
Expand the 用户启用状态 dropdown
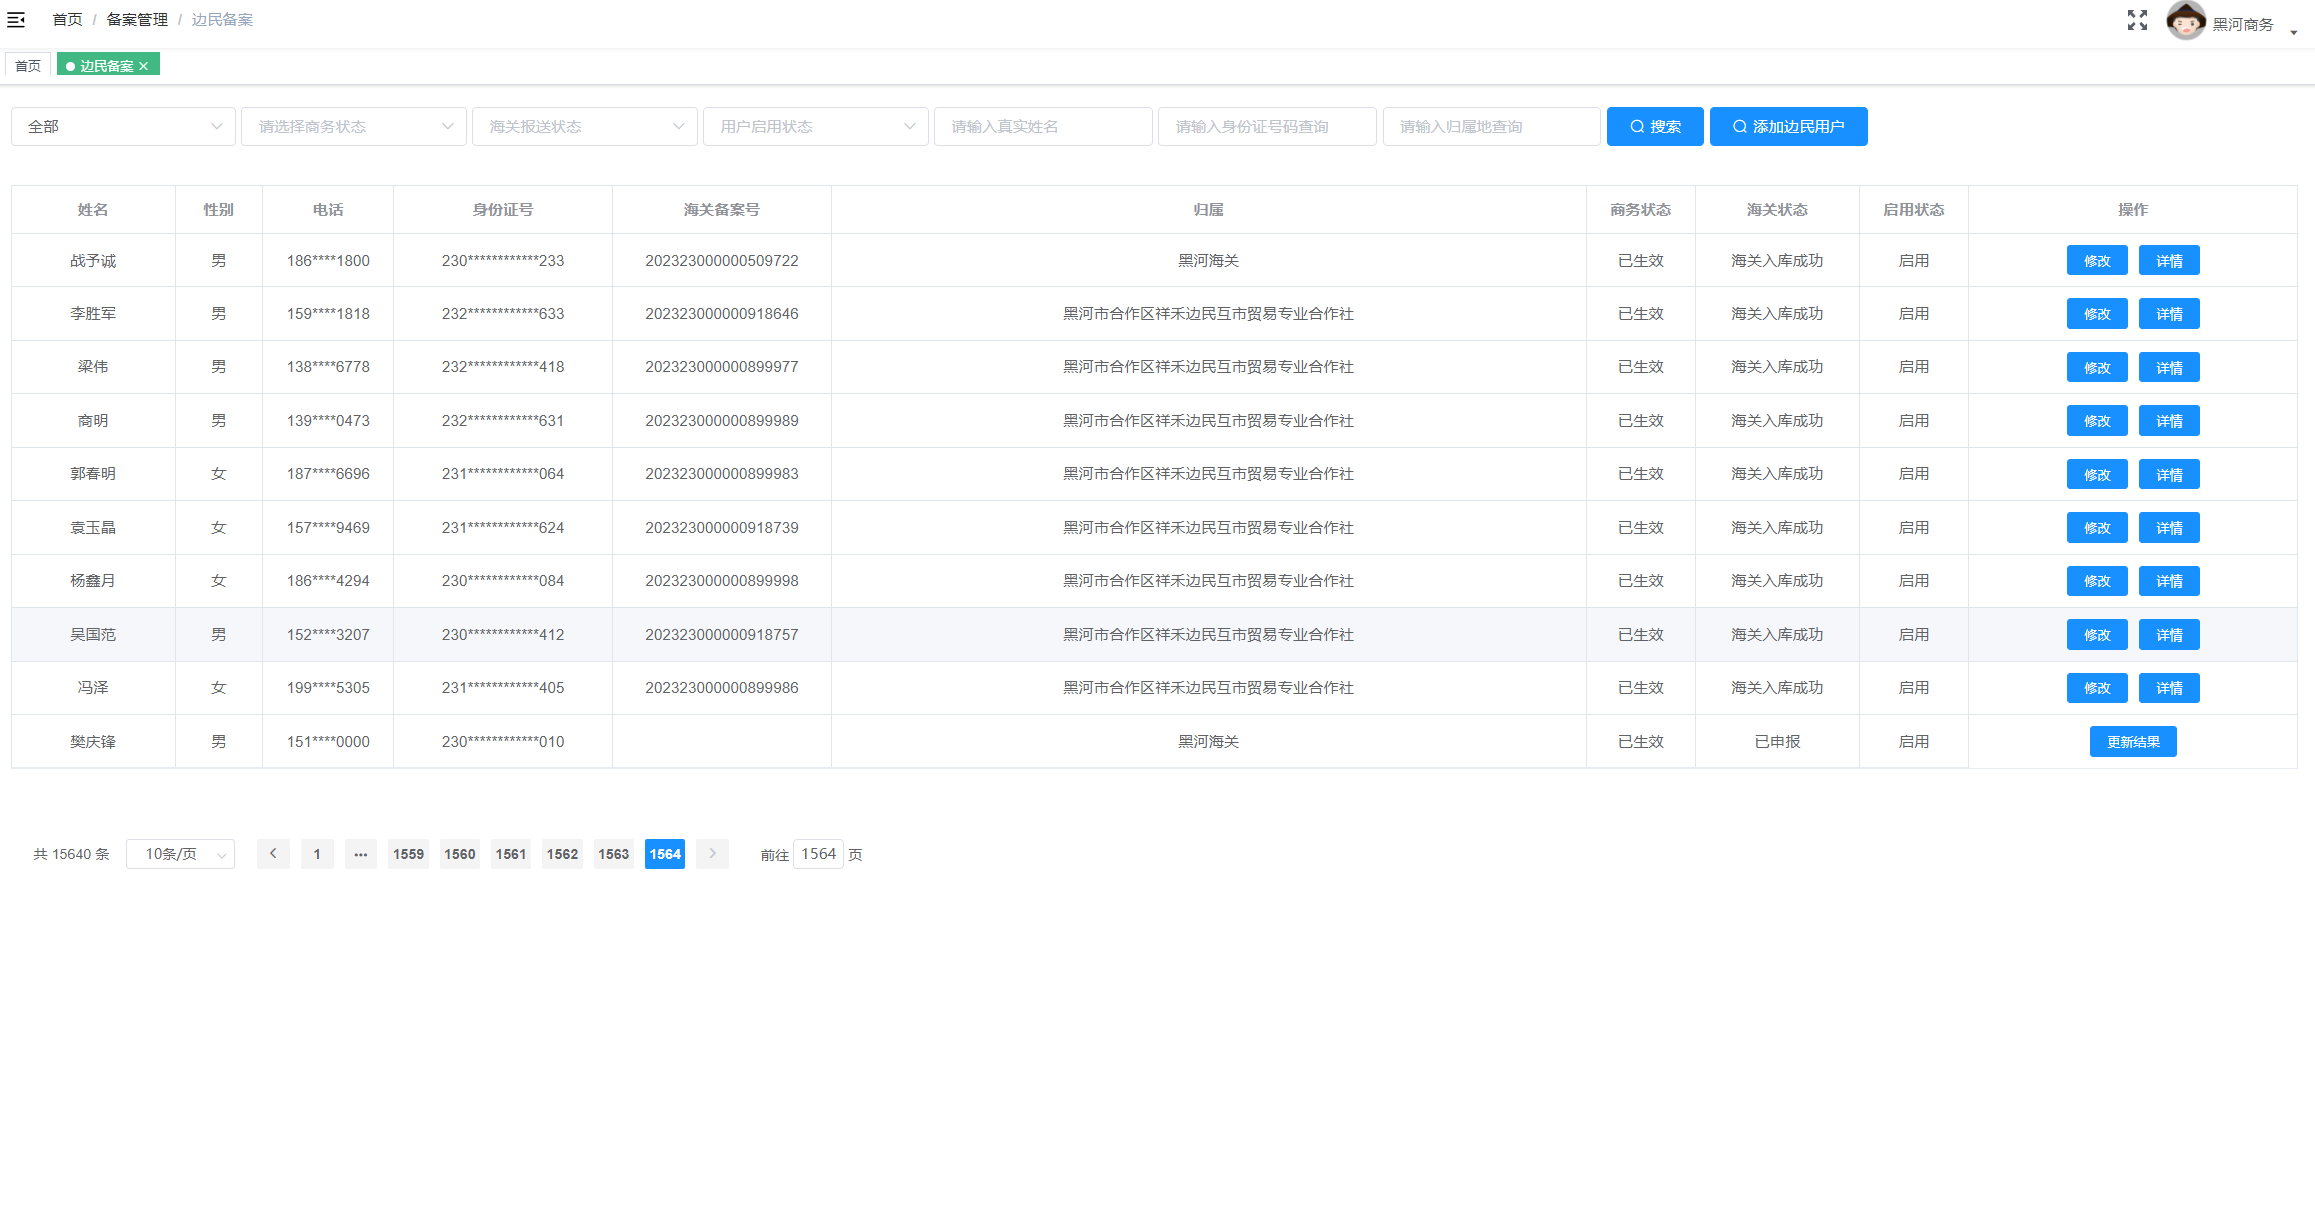click(x=815, y=127)
